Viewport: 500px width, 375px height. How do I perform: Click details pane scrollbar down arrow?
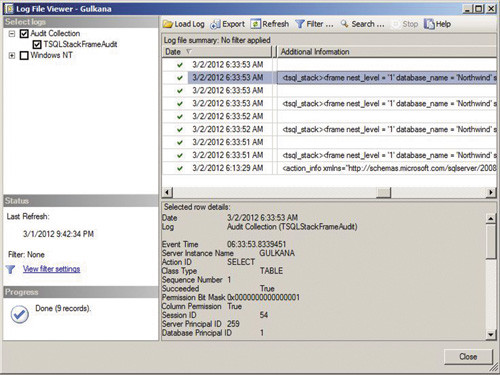[491, 334]
